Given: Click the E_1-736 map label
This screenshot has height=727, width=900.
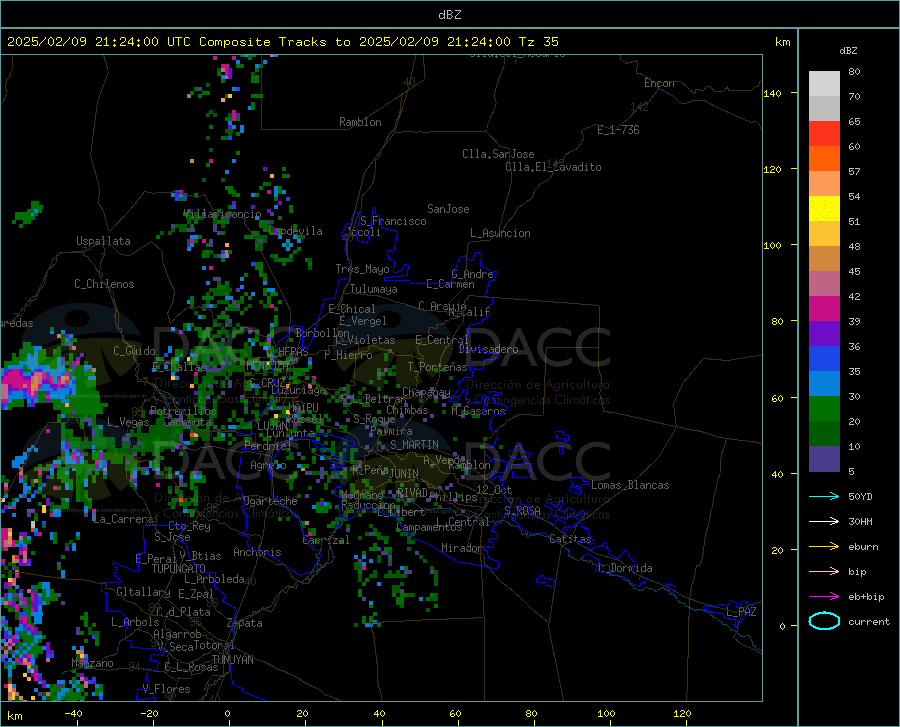Looking at the screenshot, I should point(618,130).
